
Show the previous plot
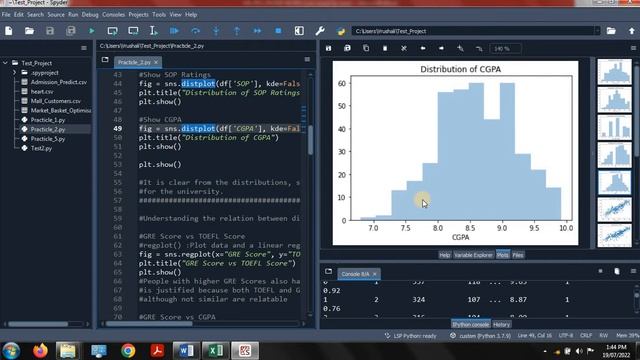(423, 48)
